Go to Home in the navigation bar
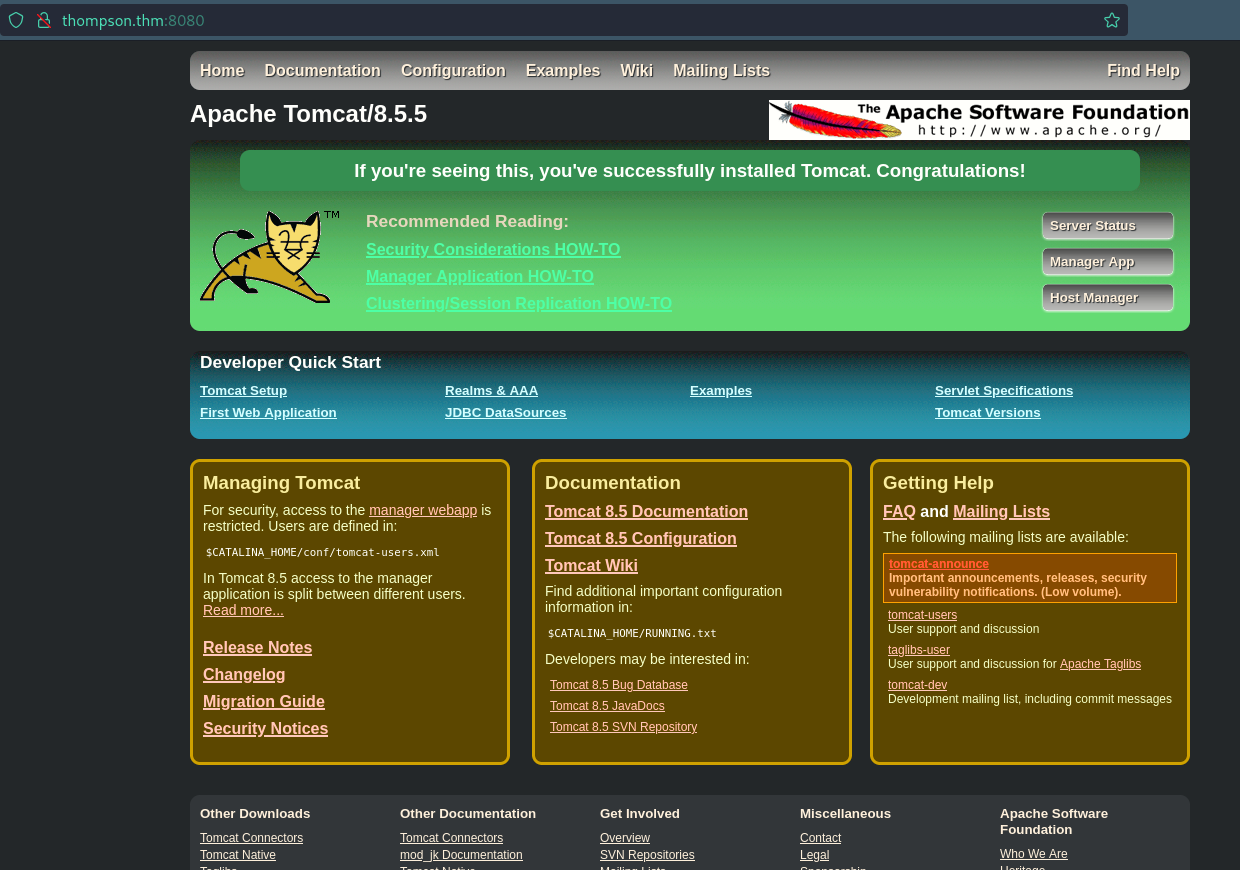Image resolution: width=1240 pixels, height=870 pixels. click(222, 70)
